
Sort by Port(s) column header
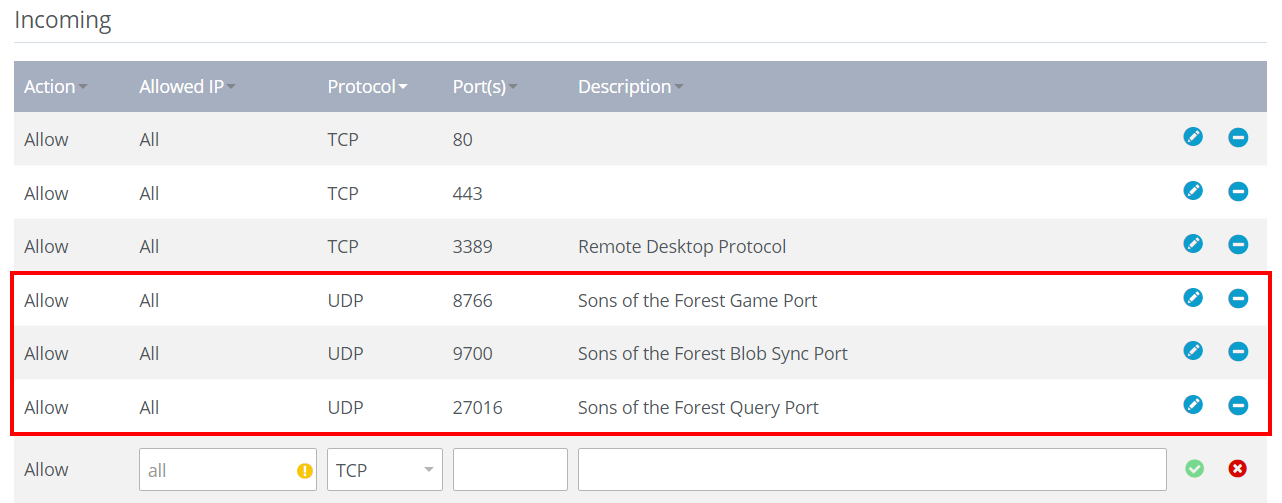(485, 87)
